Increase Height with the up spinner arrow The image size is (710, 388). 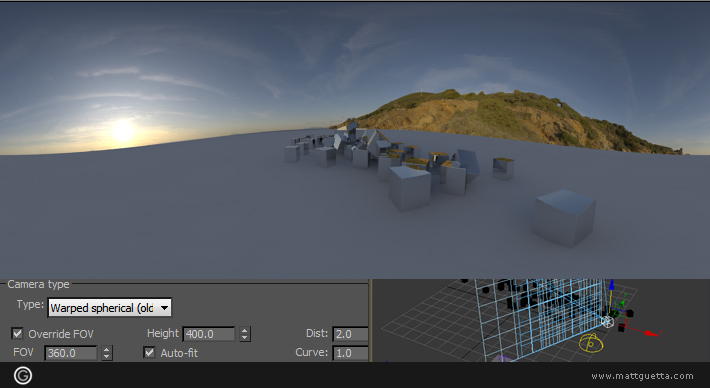click(245, 330)
